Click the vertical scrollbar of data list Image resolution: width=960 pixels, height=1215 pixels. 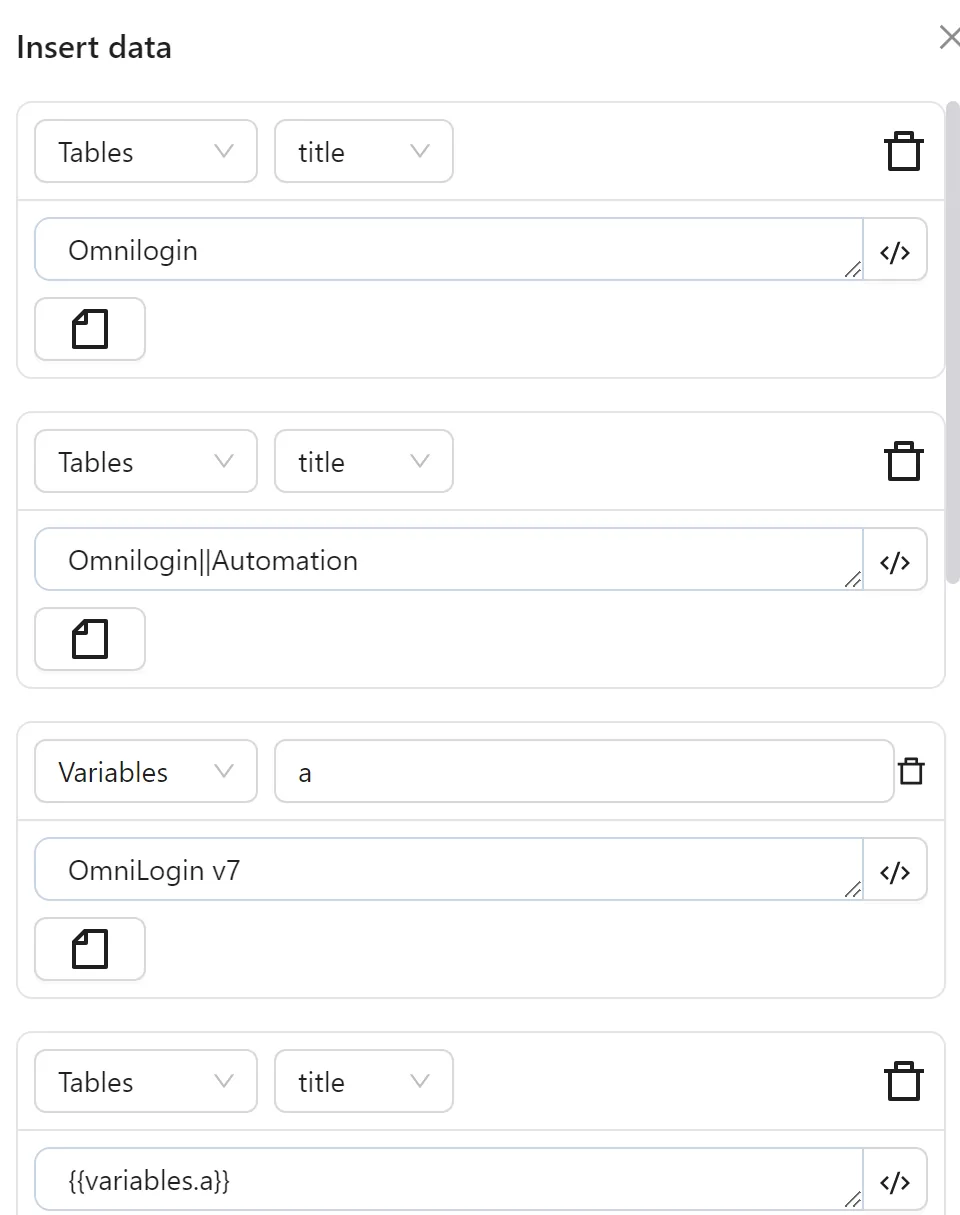952,300
